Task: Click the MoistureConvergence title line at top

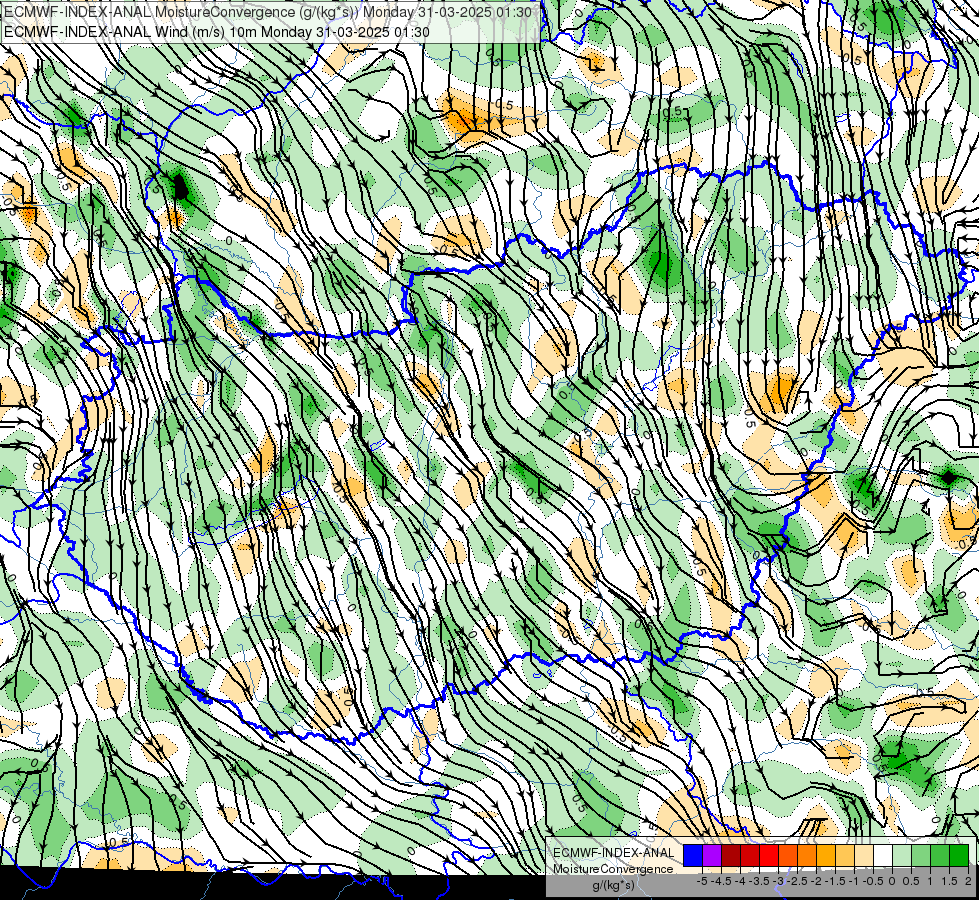Action: (268, 12)
